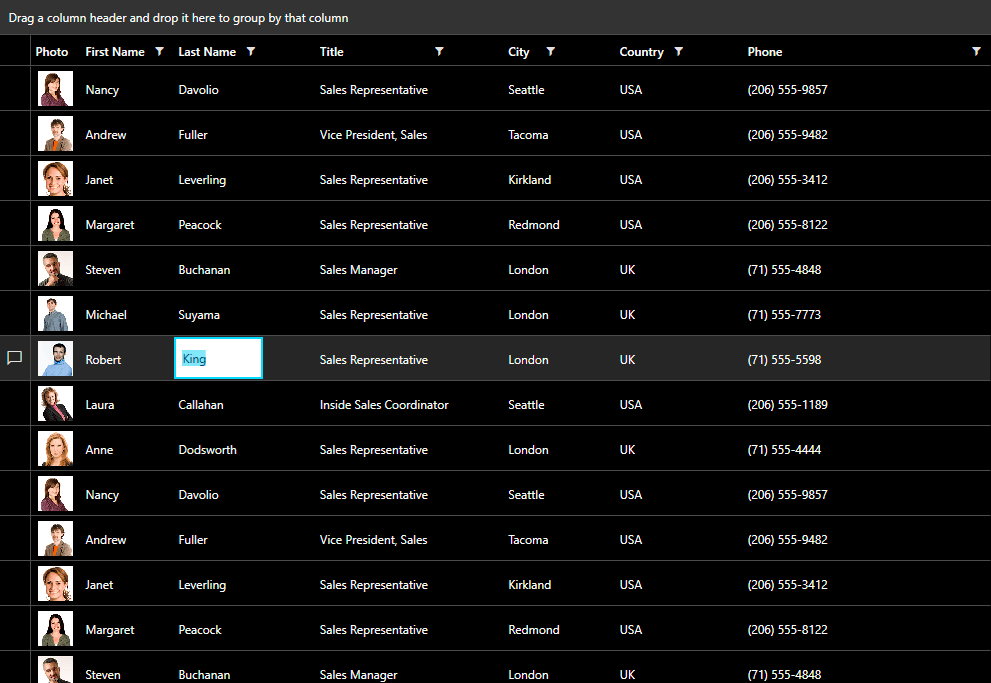The image size is (991, 683).
Task: Click the first Kirkland city cell
Action: (x=530, y=179)
